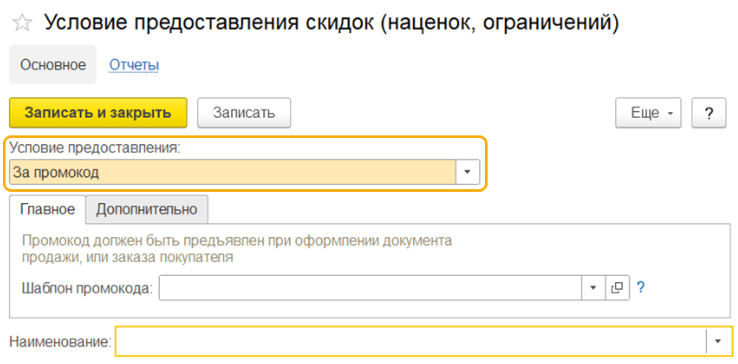Switch to the Дополнительно tab
The width and height of the screenshot is (738, 364).
coord(147,209)
